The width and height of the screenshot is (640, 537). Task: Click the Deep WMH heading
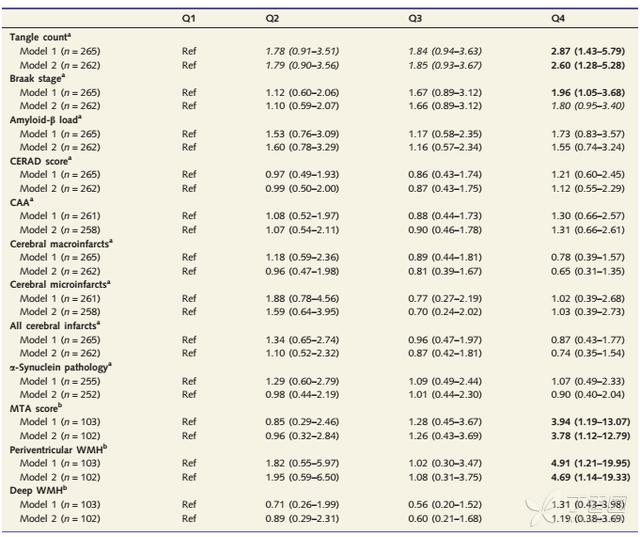tap(38, 490)
